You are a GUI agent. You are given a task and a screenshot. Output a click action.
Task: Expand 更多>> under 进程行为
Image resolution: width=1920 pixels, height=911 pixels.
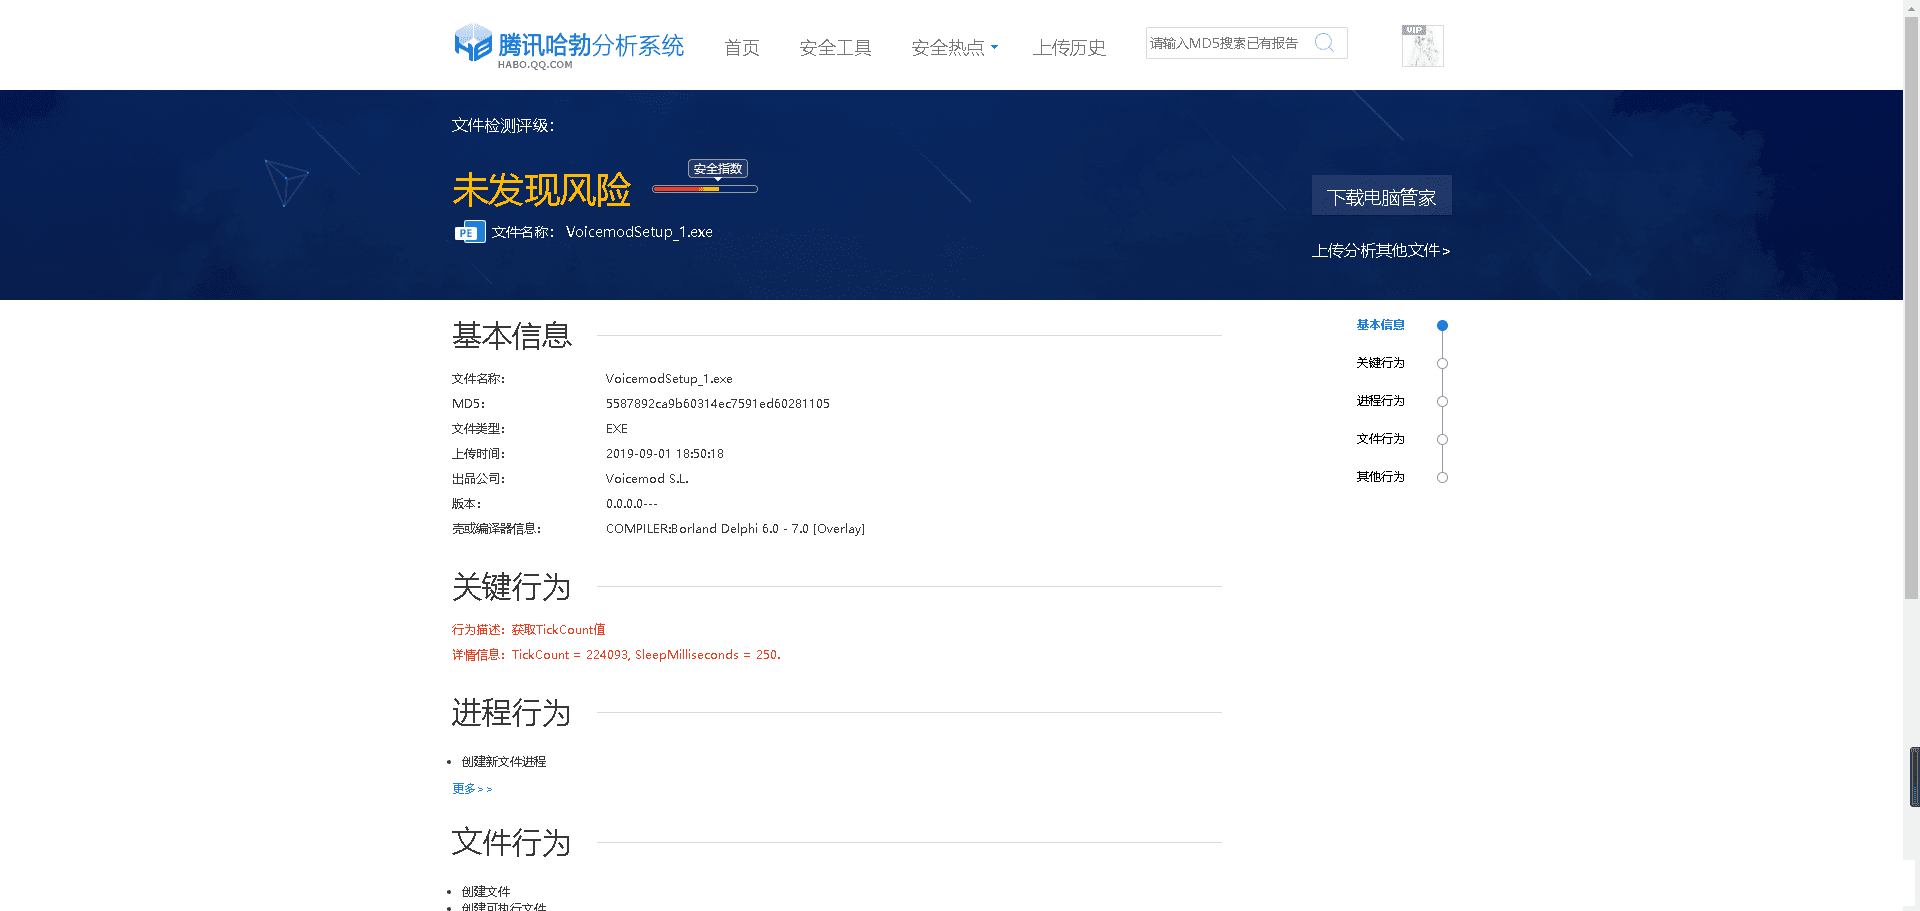pyautogui.click(x=472, y=789)
